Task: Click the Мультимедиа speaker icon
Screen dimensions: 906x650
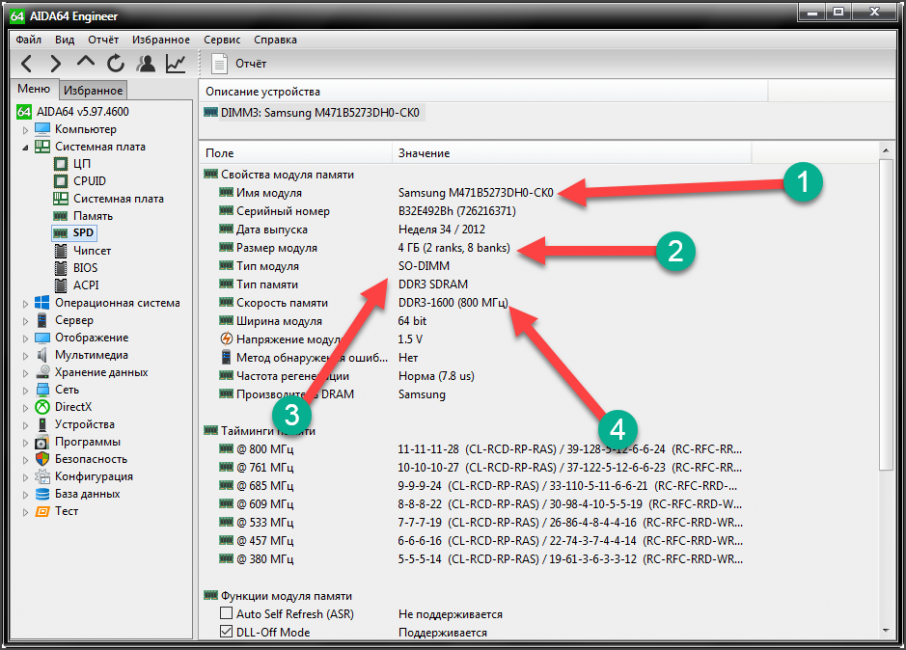Action: (42, 355)
